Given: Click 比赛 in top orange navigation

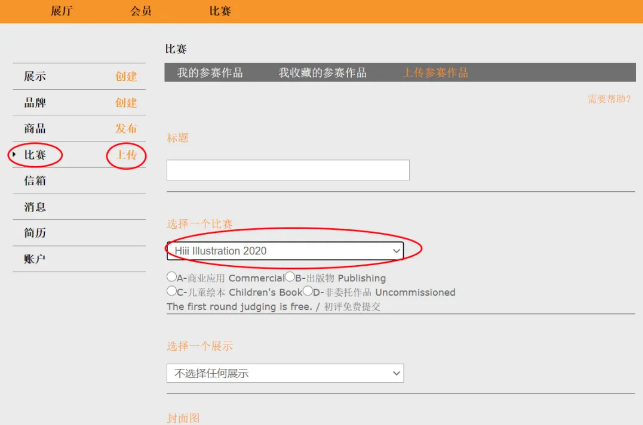Looking at the screenshot, I should point(220,11).
